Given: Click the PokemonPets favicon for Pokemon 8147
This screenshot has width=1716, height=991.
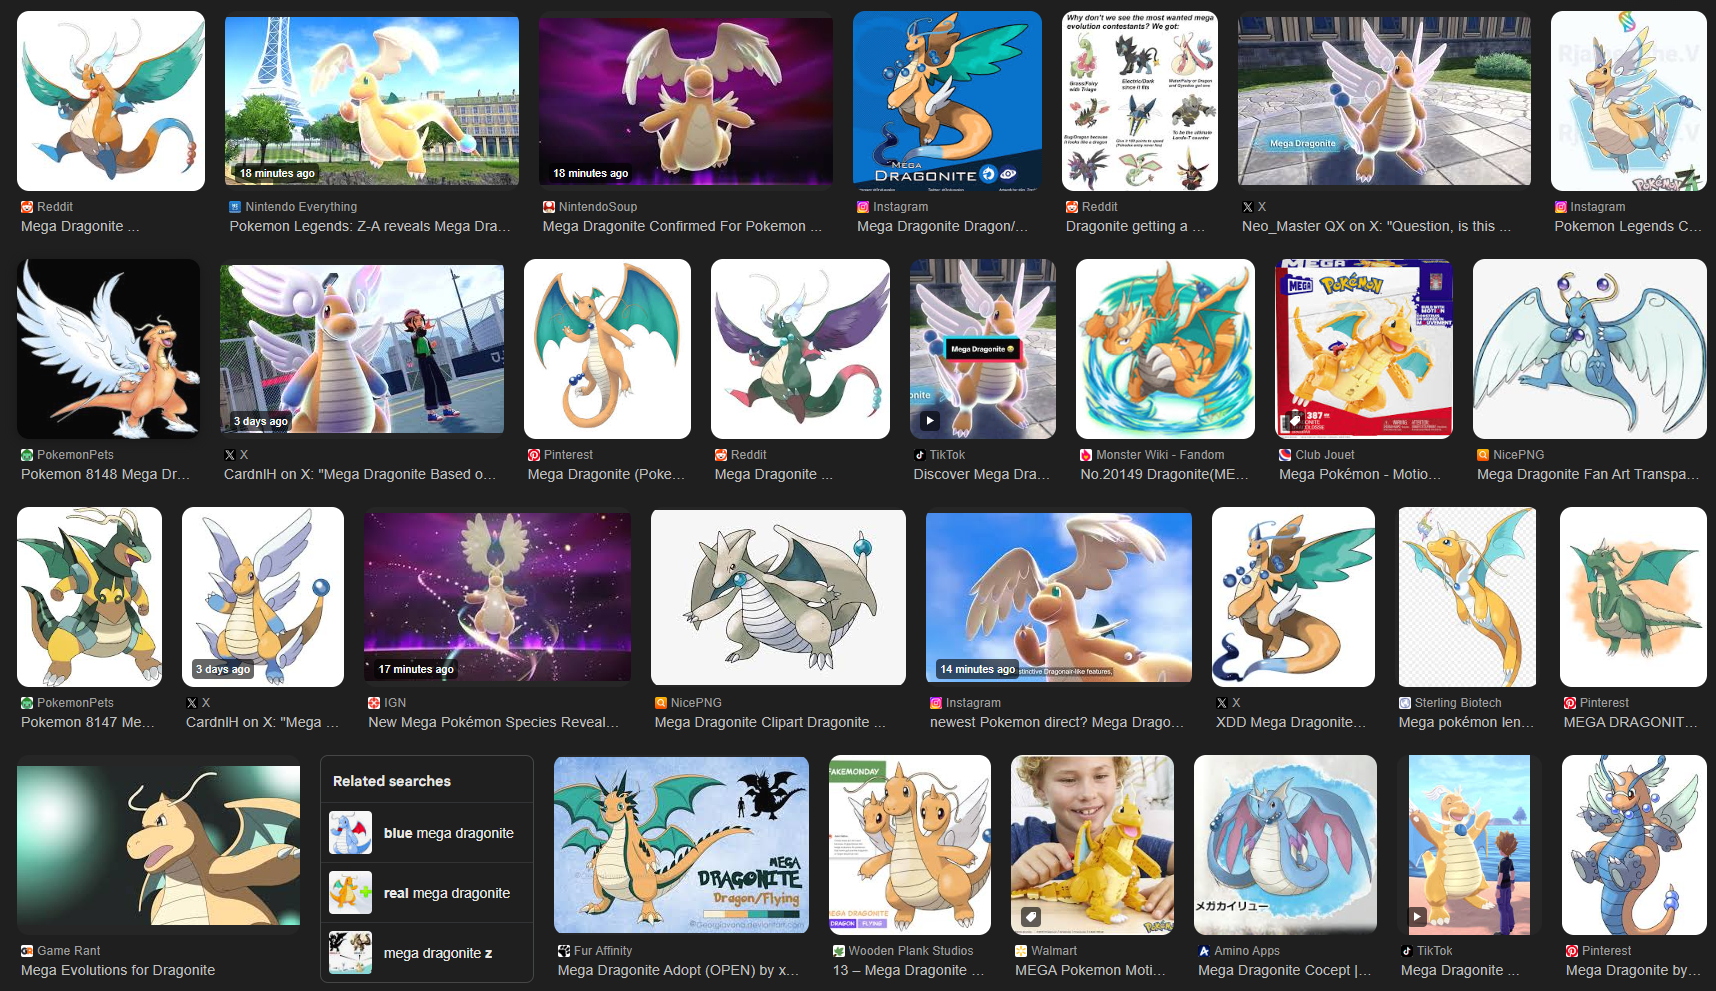Looking at the screenshot, I should coord(27,703).
